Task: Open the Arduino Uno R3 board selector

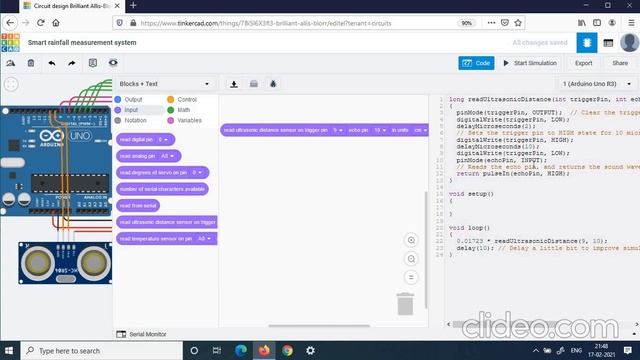Action: click(597, 84)
